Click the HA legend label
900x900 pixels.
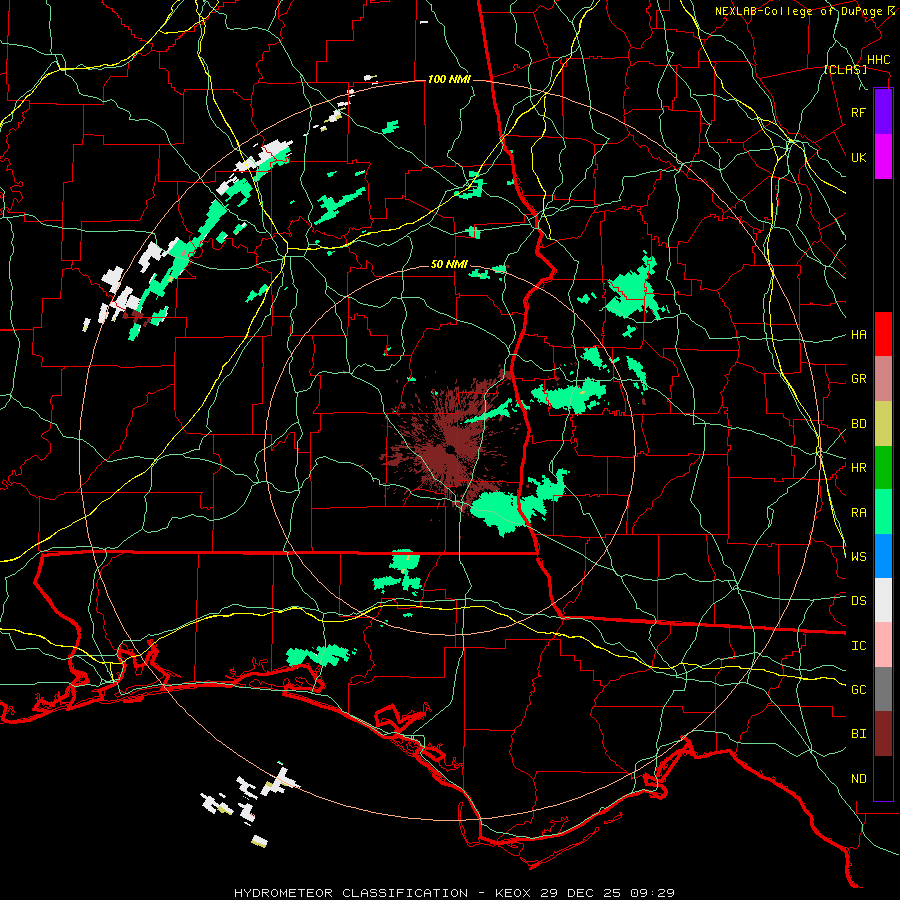[x=858, y=334]
